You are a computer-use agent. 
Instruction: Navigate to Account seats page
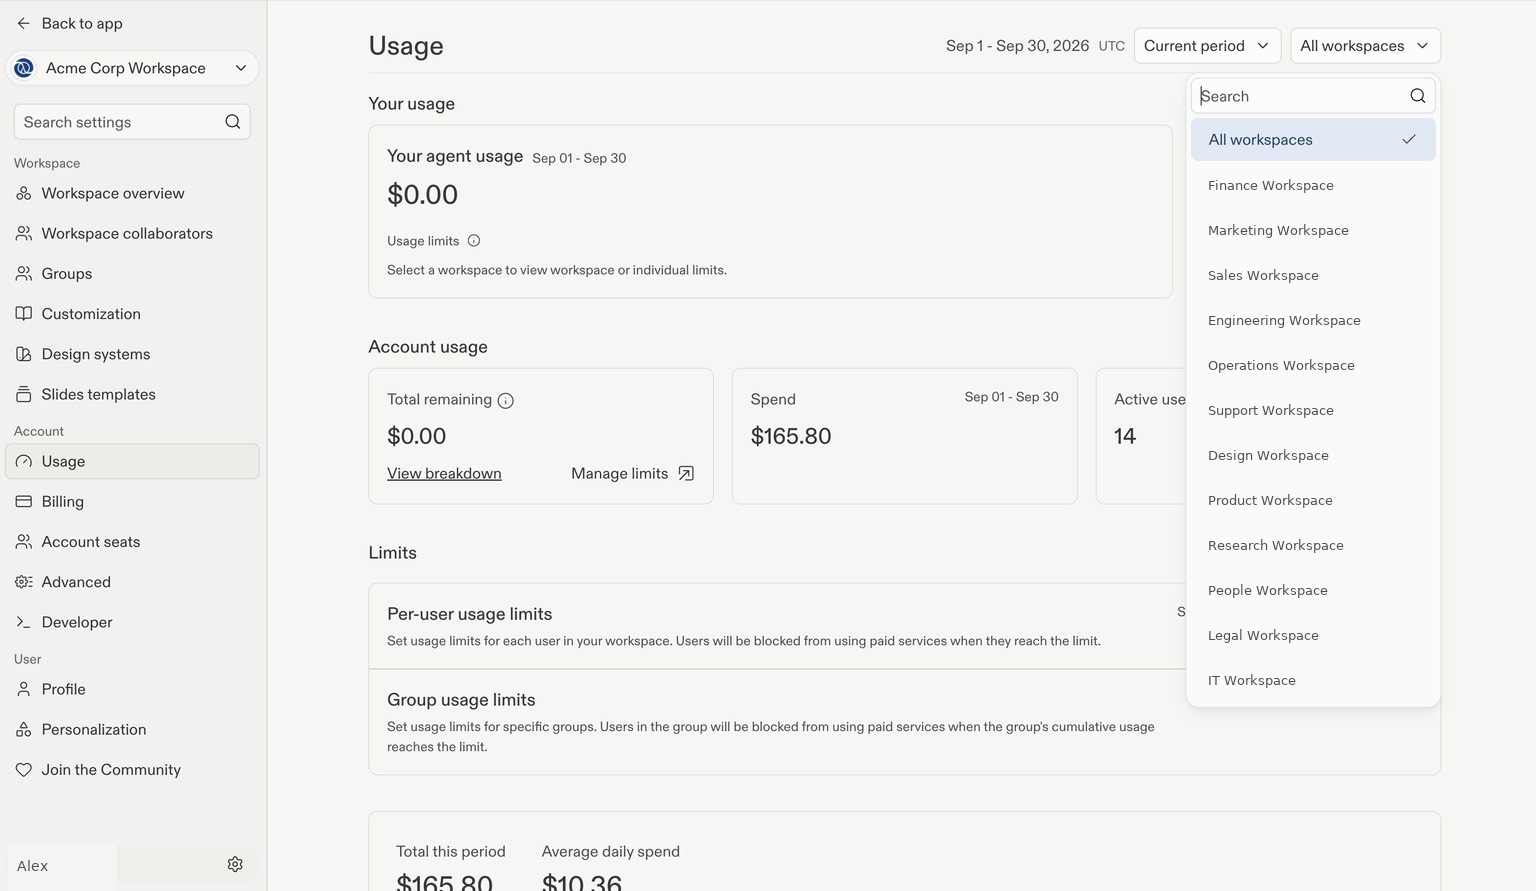(133, 541)
